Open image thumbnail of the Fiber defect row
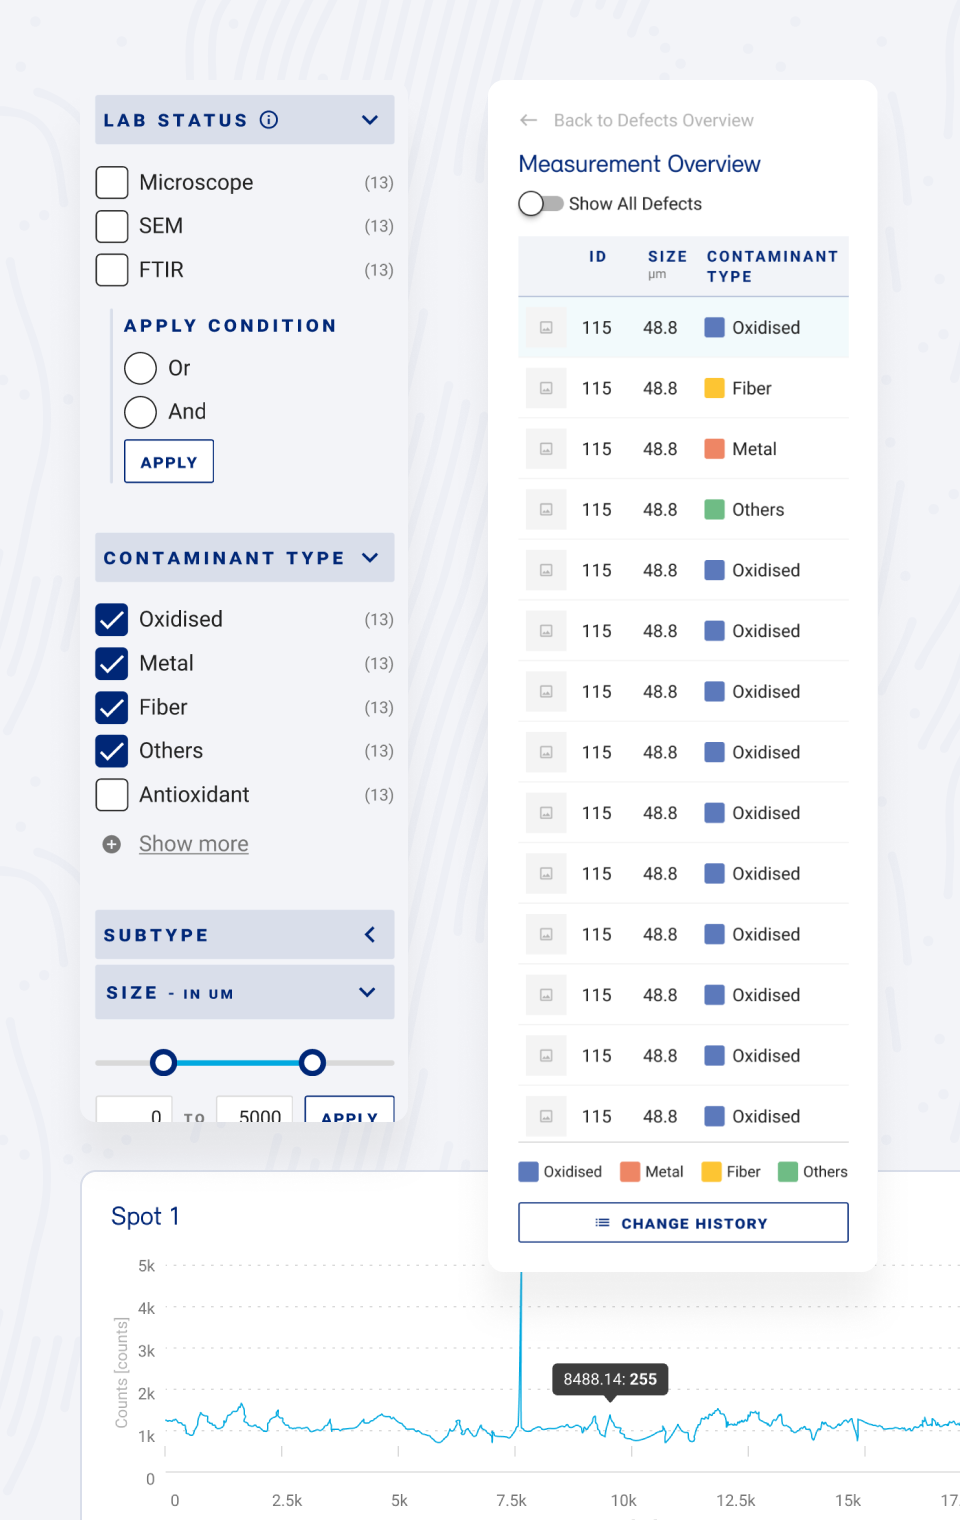This screenshot has height=1520, width=960. click(546, 388)
